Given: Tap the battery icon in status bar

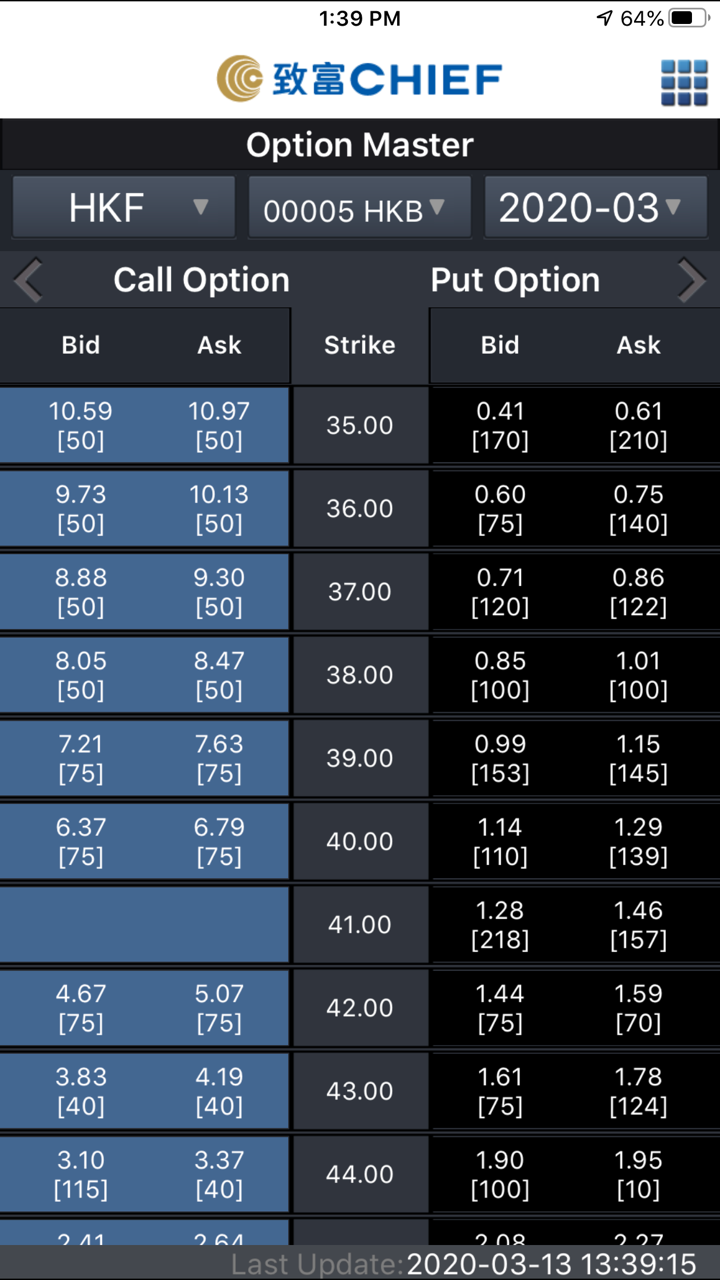Looking at the screenshot, I should (x=687, y=18).
